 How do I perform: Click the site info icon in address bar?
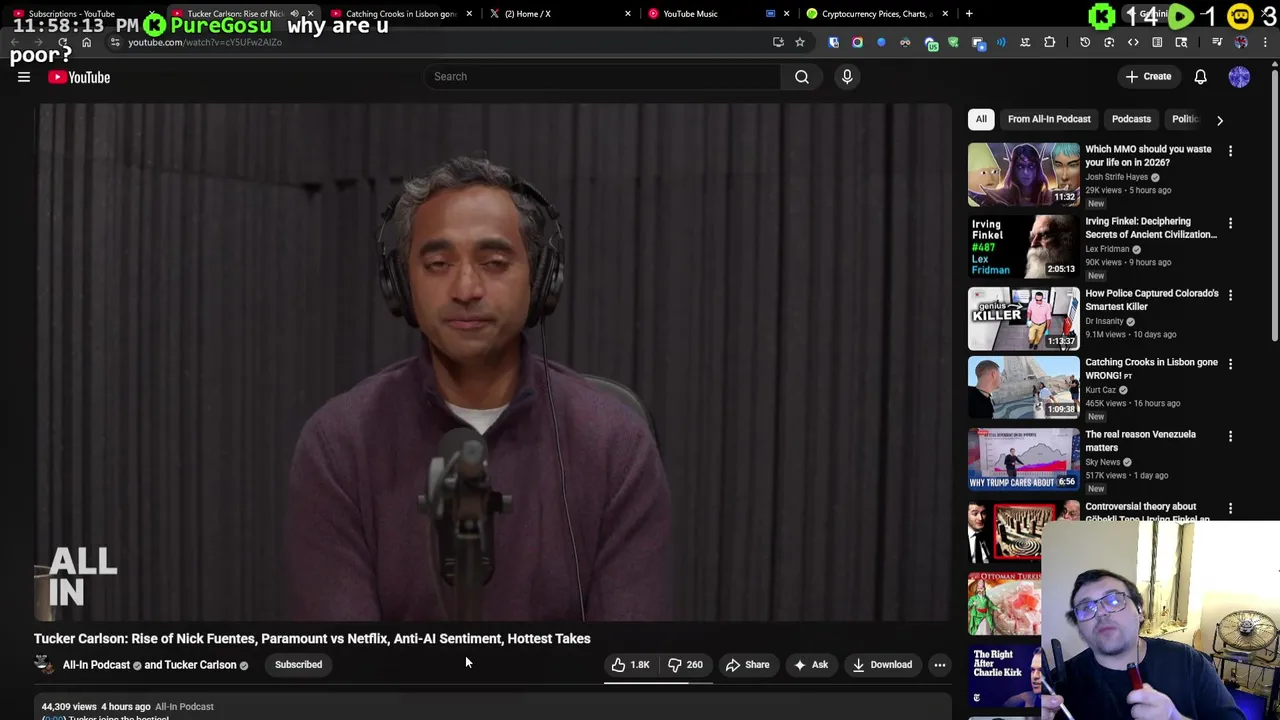pos(115,42)
